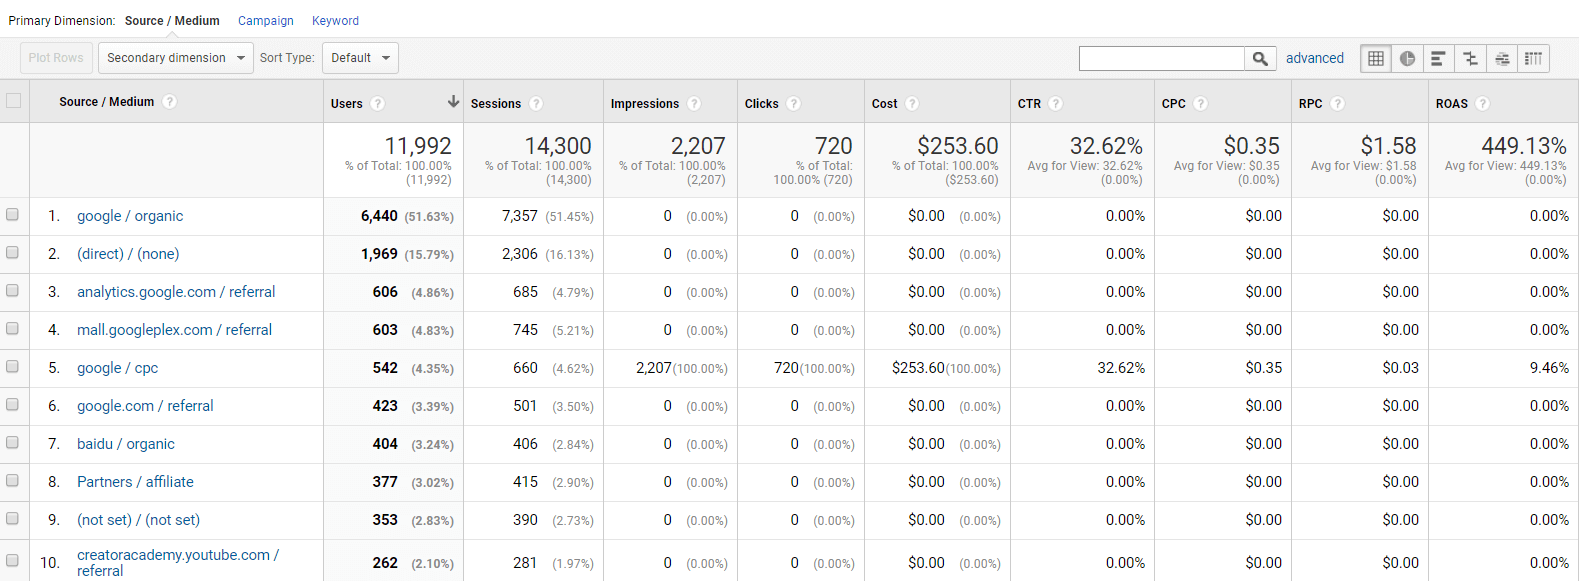Check the google.com / referral row

[x=12, y=404]
